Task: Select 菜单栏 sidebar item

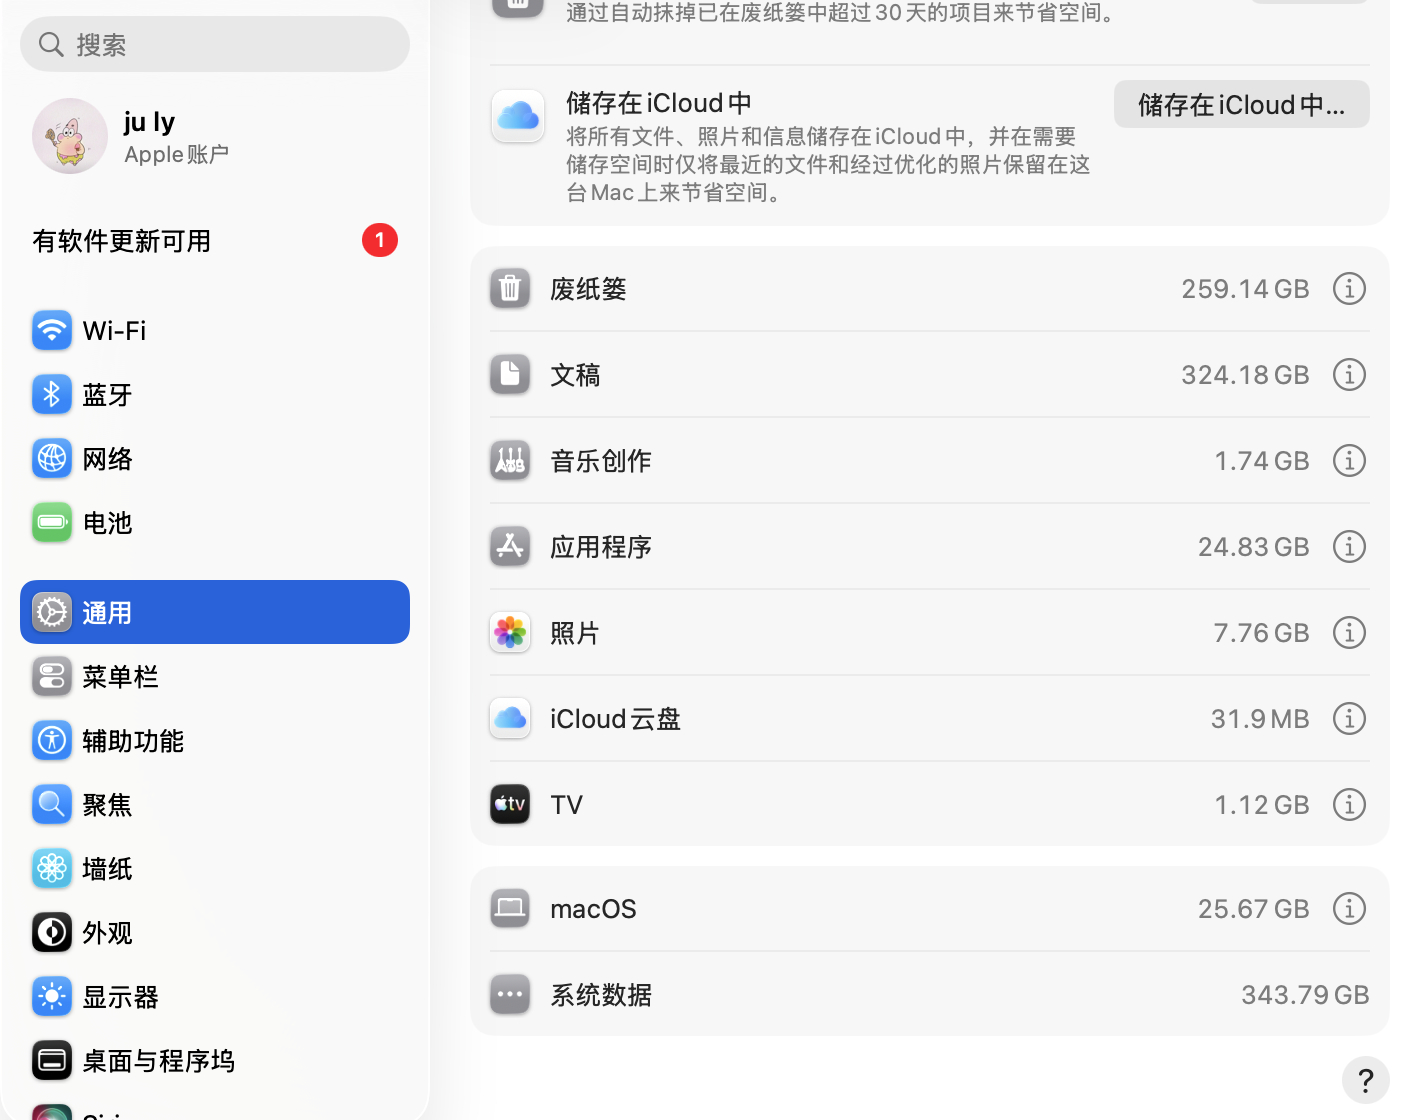Action: 215,676
